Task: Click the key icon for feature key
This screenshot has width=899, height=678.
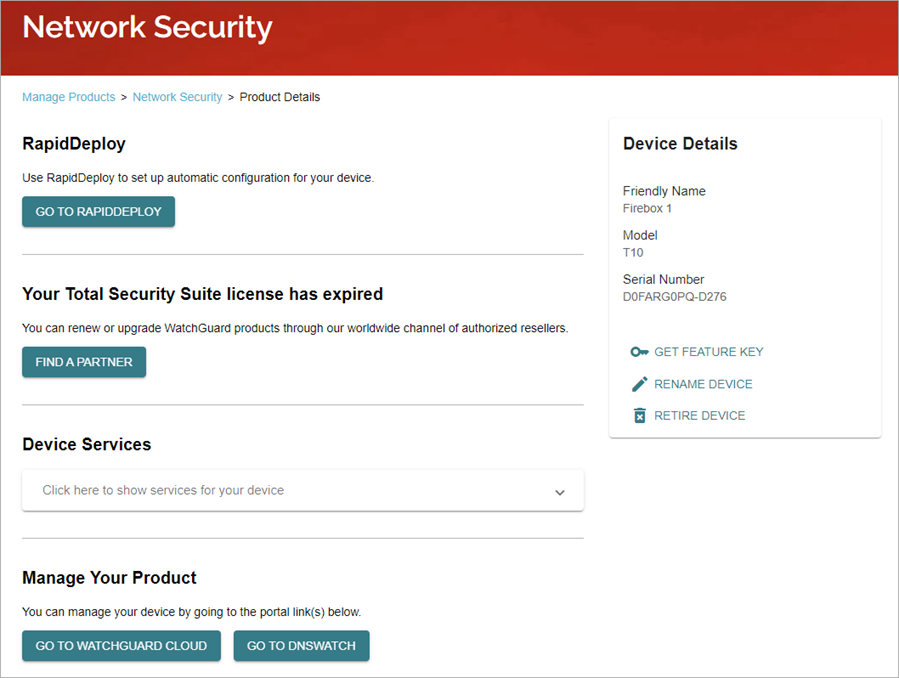Action: tap(640, 352)
